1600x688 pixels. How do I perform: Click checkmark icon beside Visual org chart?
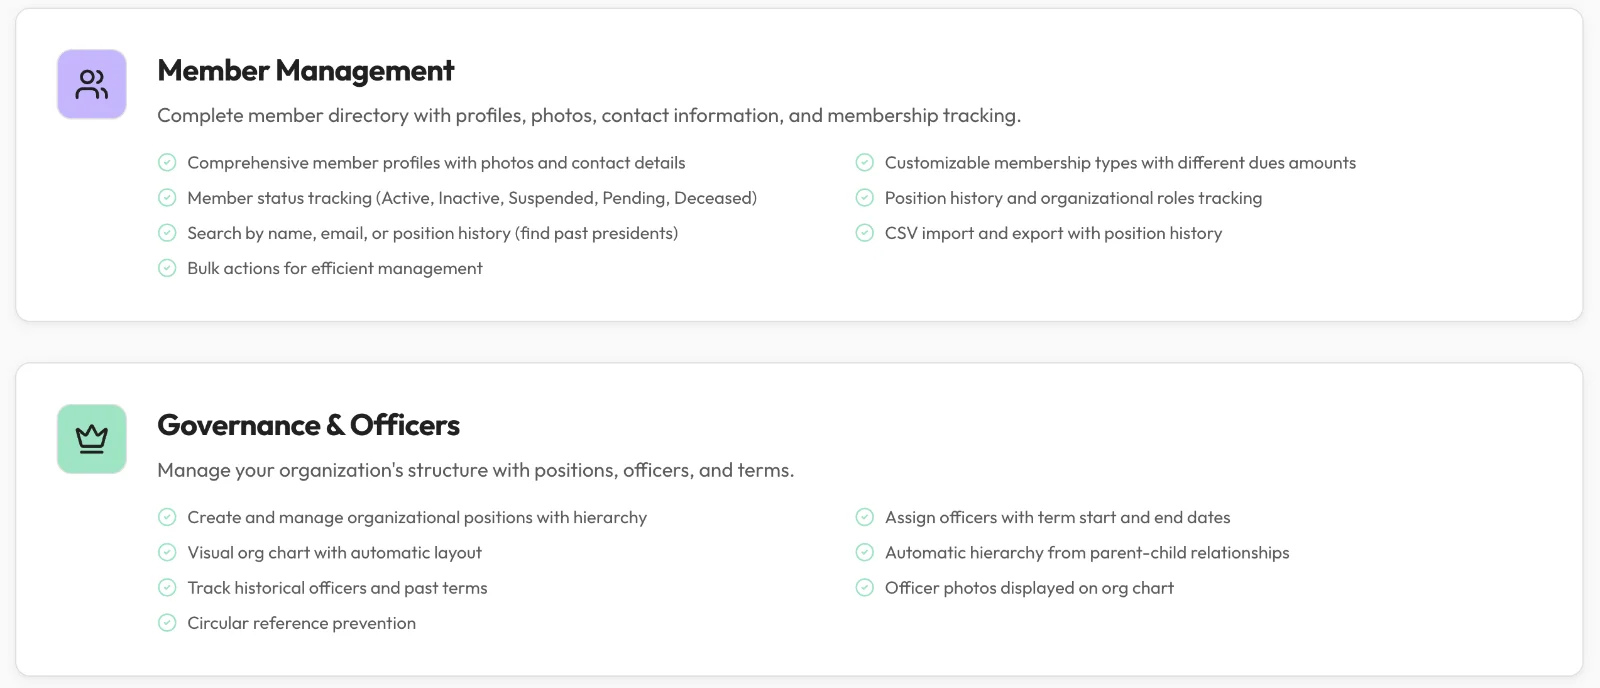[167, 553]
